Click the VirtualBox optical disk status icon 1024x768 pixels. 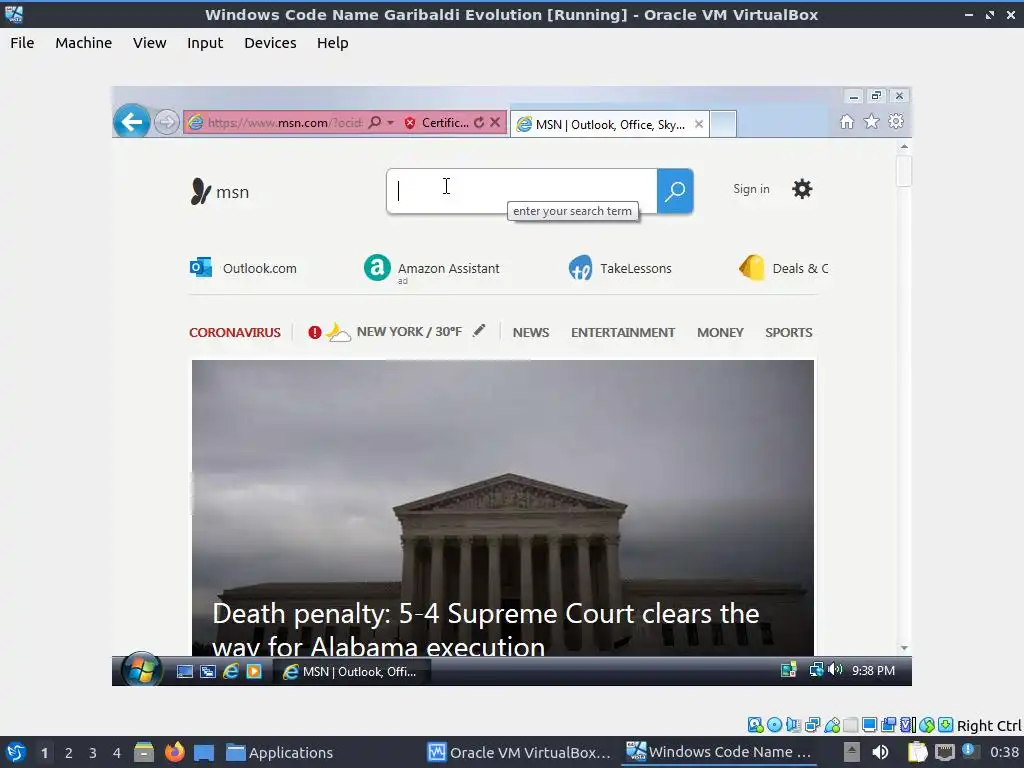775,725
